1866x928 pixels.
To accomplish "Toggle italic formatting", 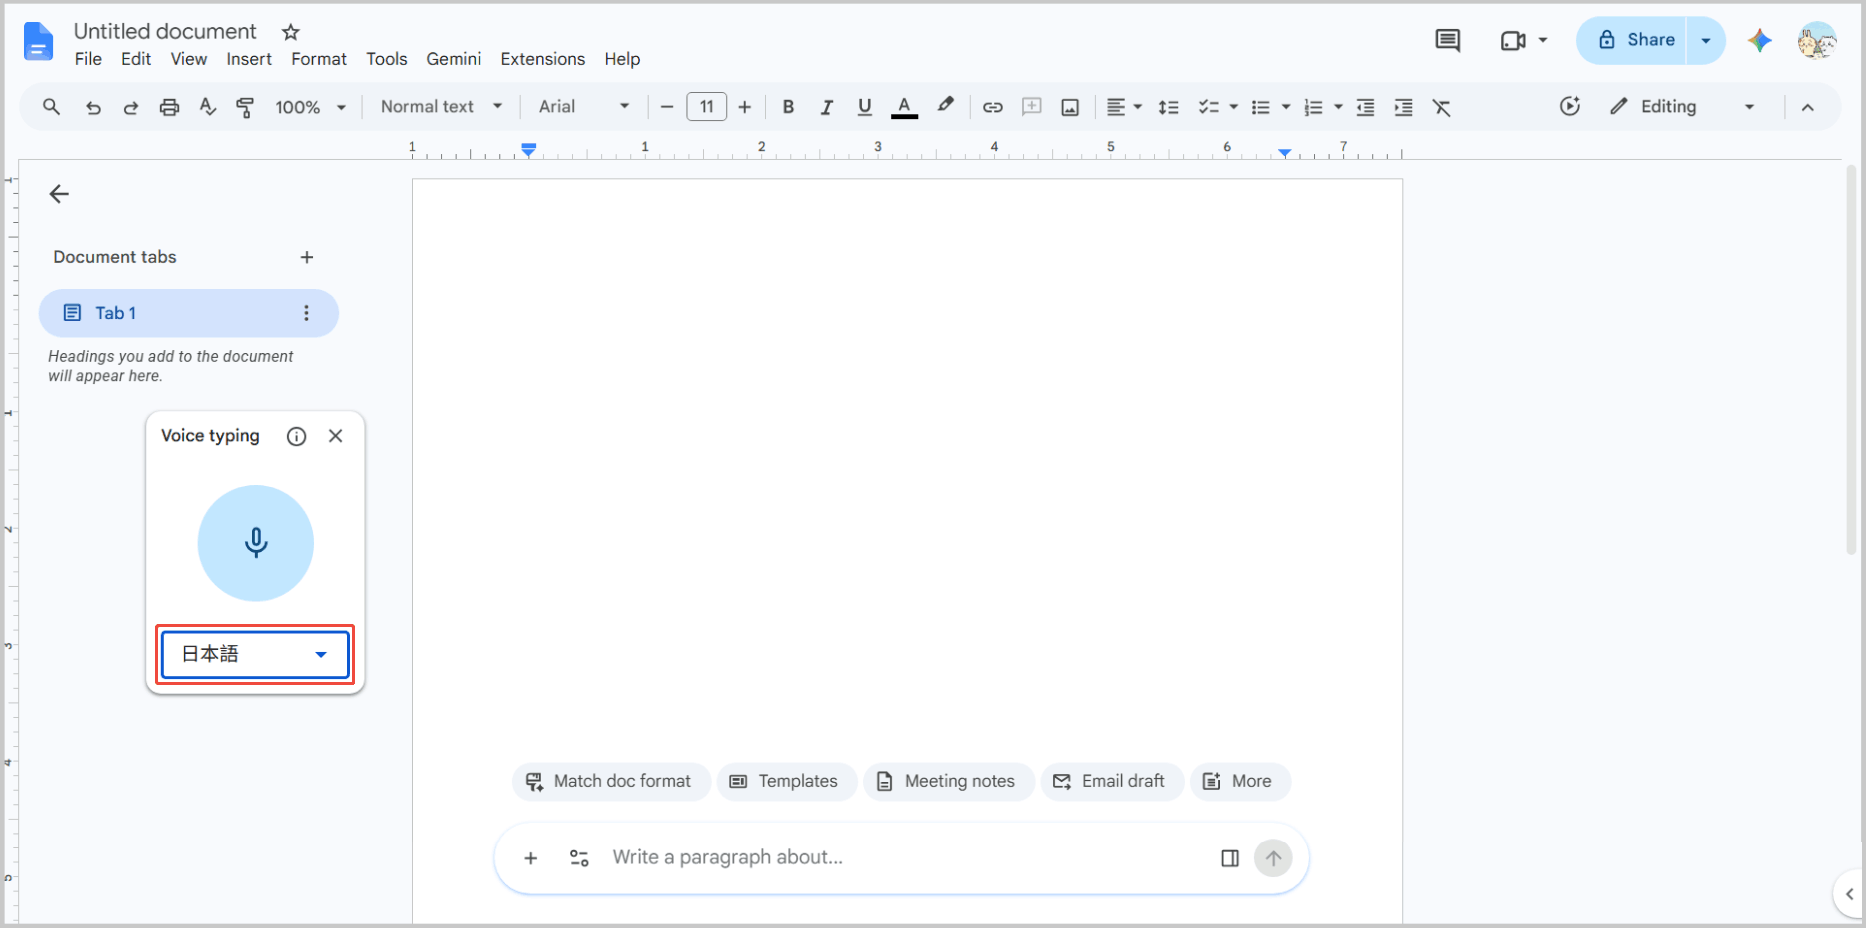I will 826,107.
